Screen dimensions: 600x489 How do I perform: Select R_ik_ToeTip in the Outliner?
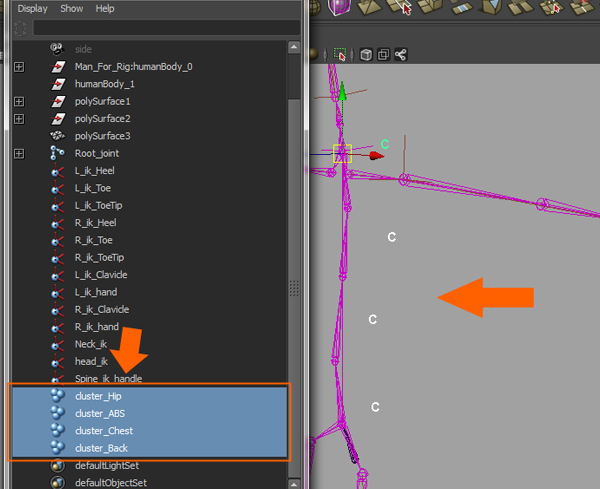pos(99,258)
